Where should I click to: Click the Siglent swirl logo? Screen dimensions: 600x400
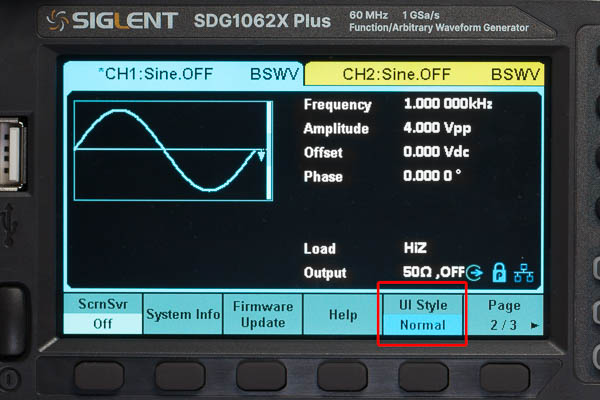57,20
